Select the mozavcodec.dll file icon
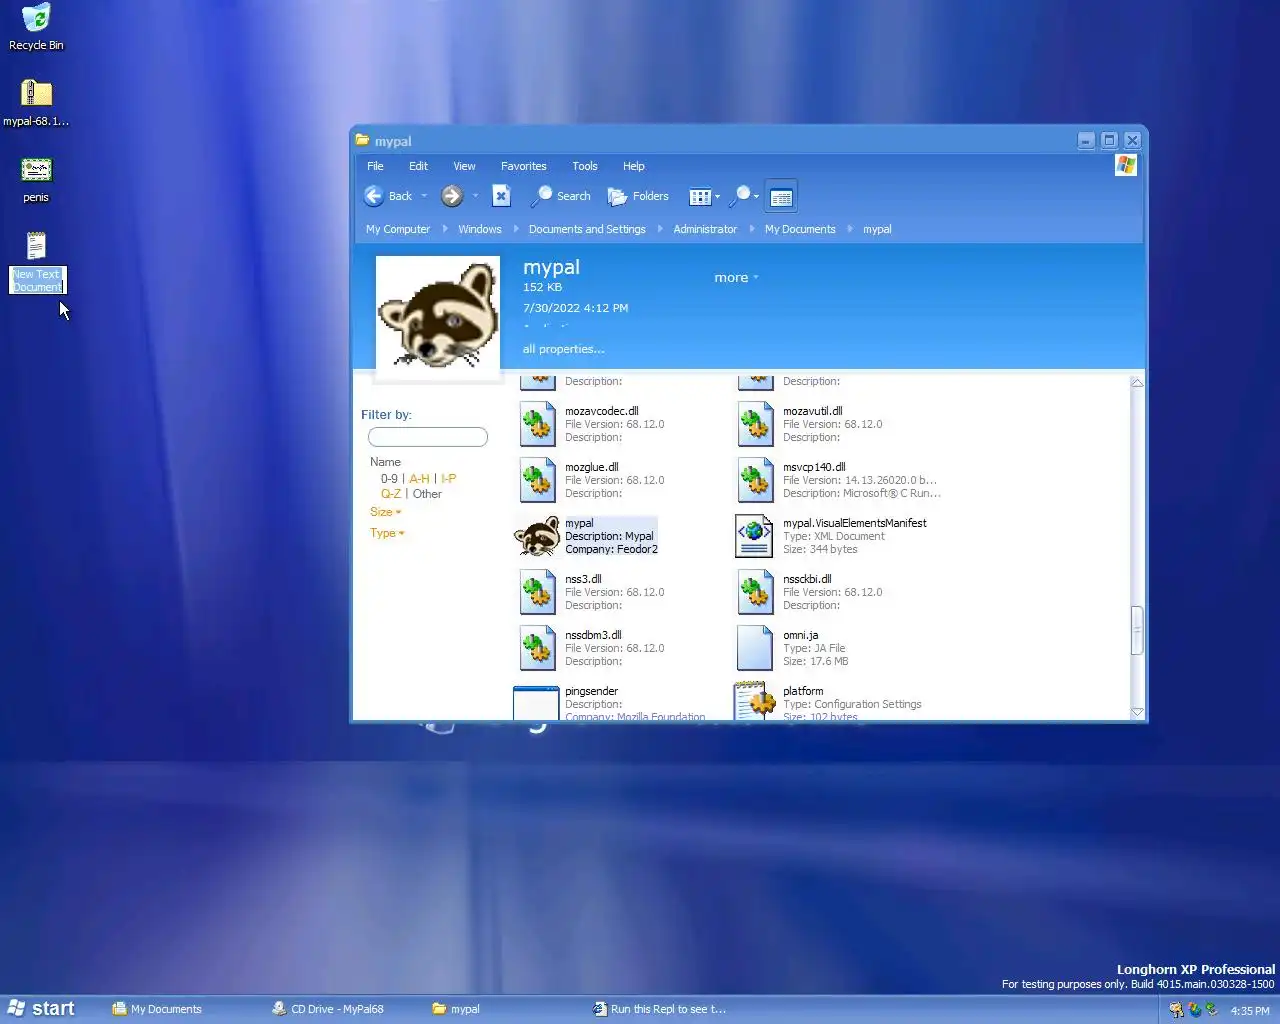 tap(537, 424)
